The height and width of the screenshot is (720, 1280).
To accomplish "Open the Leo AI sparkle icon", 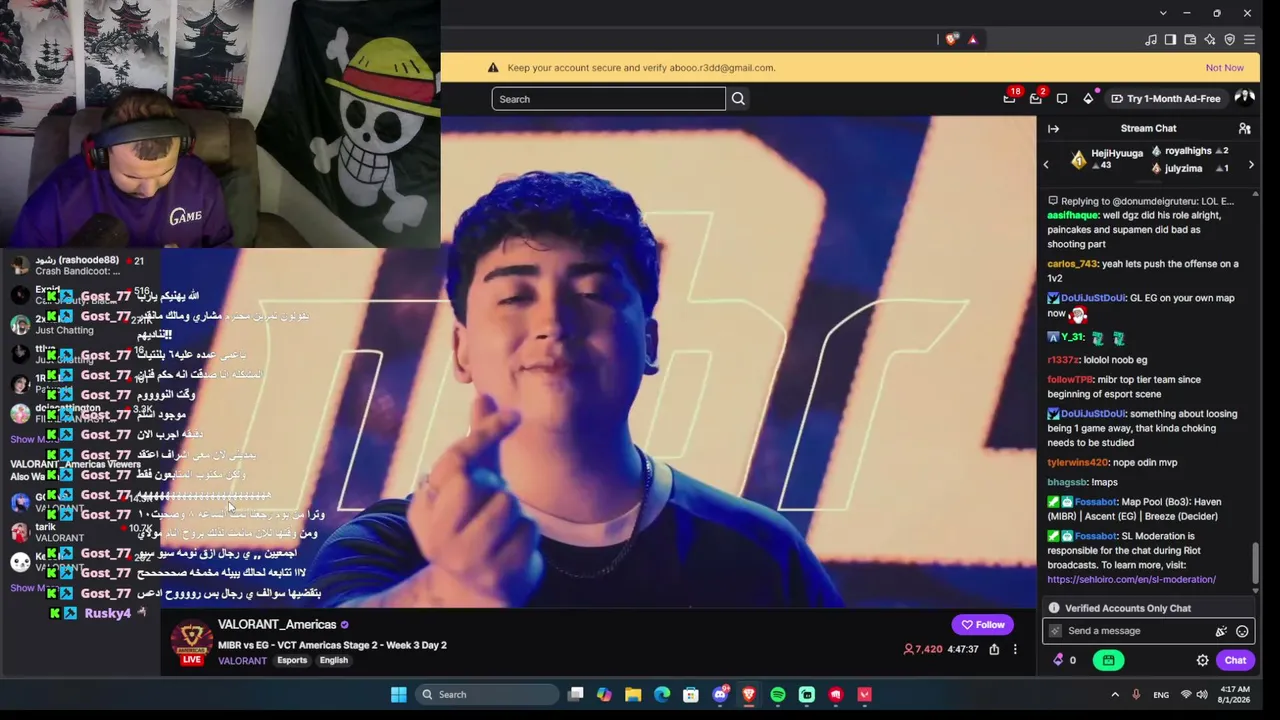I will pos(1210,40).
